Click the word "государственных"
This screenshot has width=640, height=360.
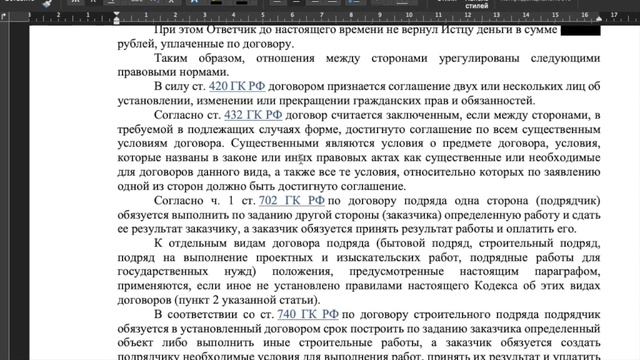click(162, 271)
